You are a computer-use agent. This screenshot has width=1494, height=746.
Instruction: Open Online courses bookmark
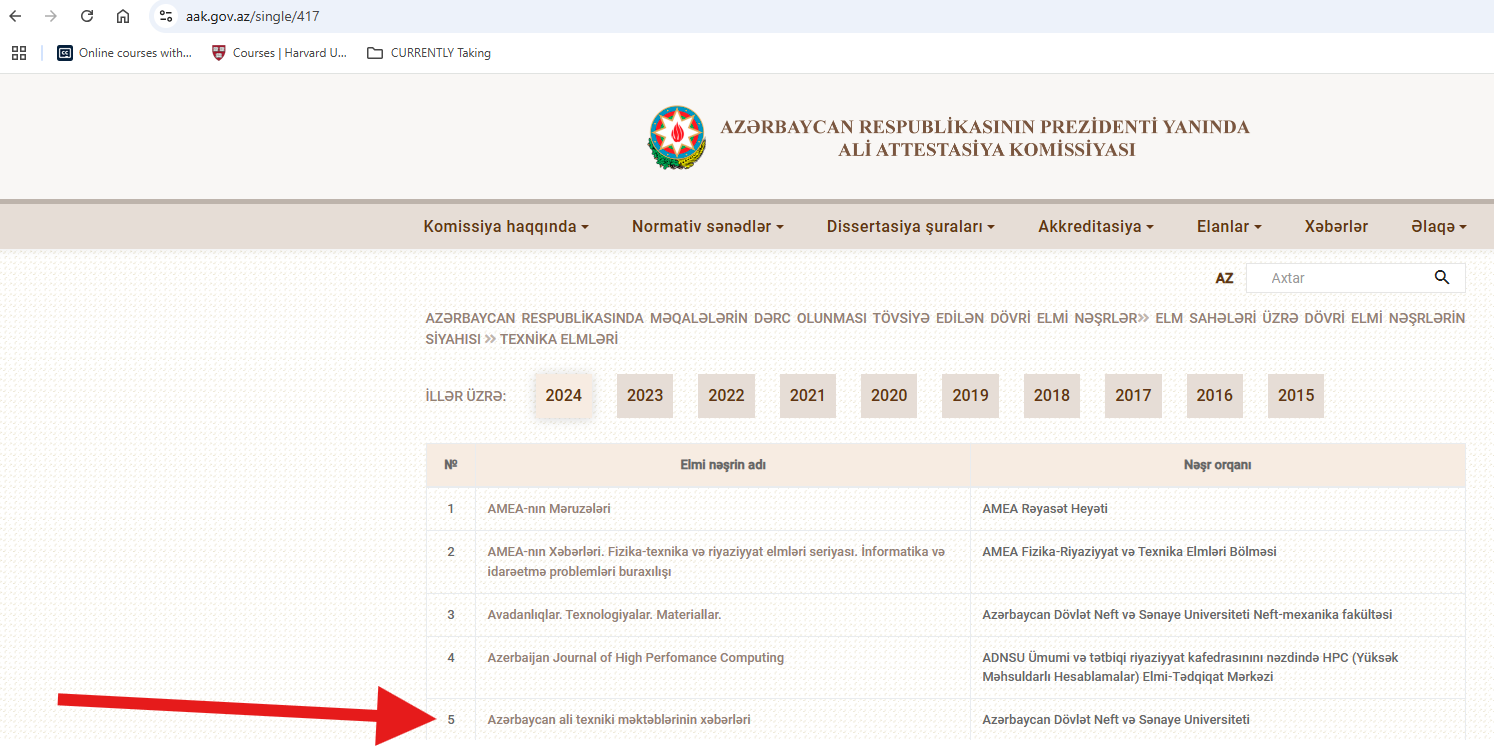pyautogui.click(x=124, y=53)
